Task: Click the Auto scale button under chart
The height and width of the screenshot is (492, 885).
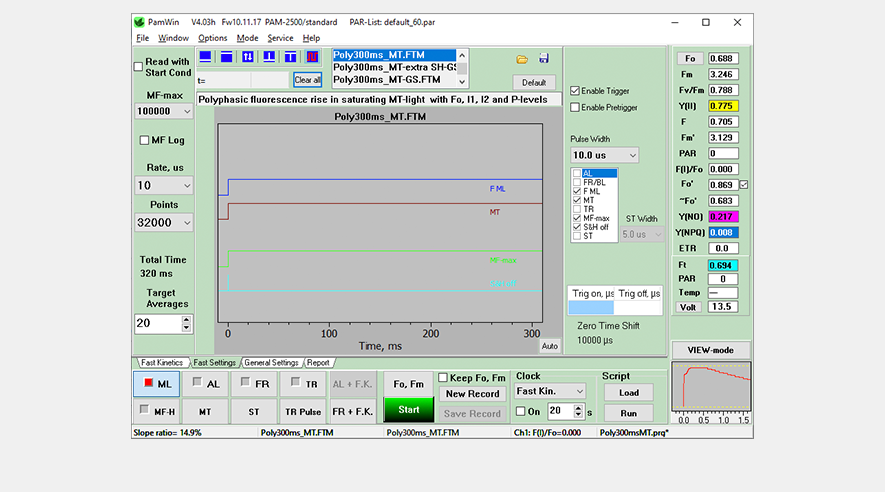Action: click(550, 346)
